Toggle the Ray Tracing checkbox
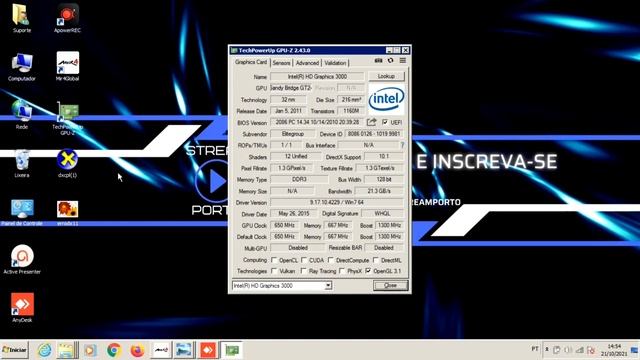 (x=303, y=271)
